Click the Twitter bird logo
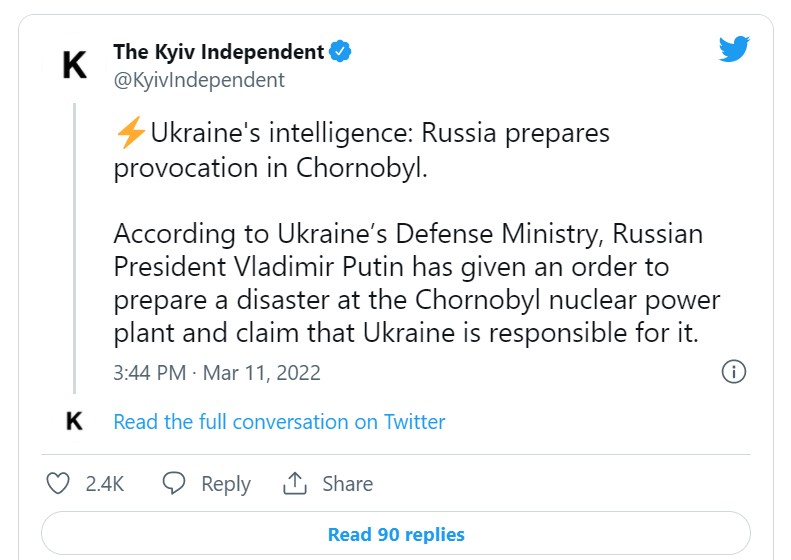The width and height of the screenshot is (791, 560). [734, 49]
